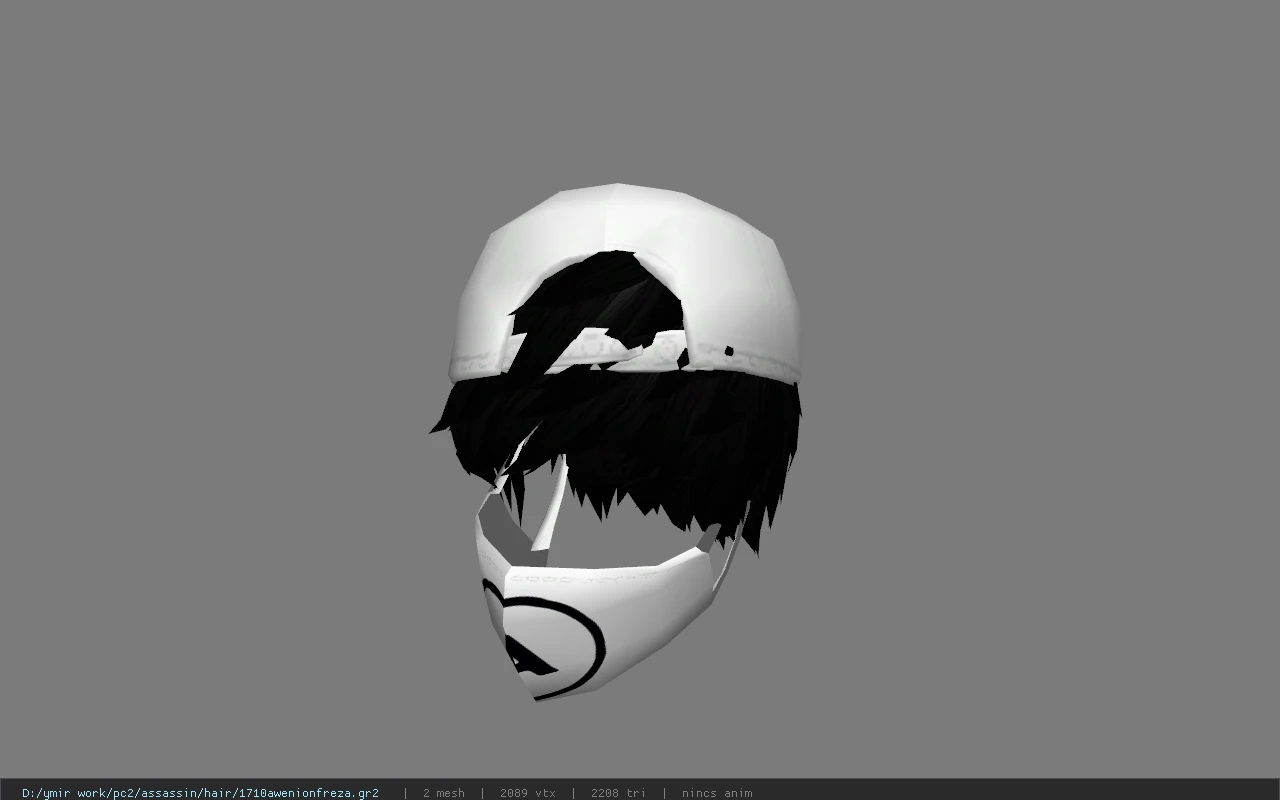Click the file path ending in 1710awenionfreza.gr2

coord(200,793)
